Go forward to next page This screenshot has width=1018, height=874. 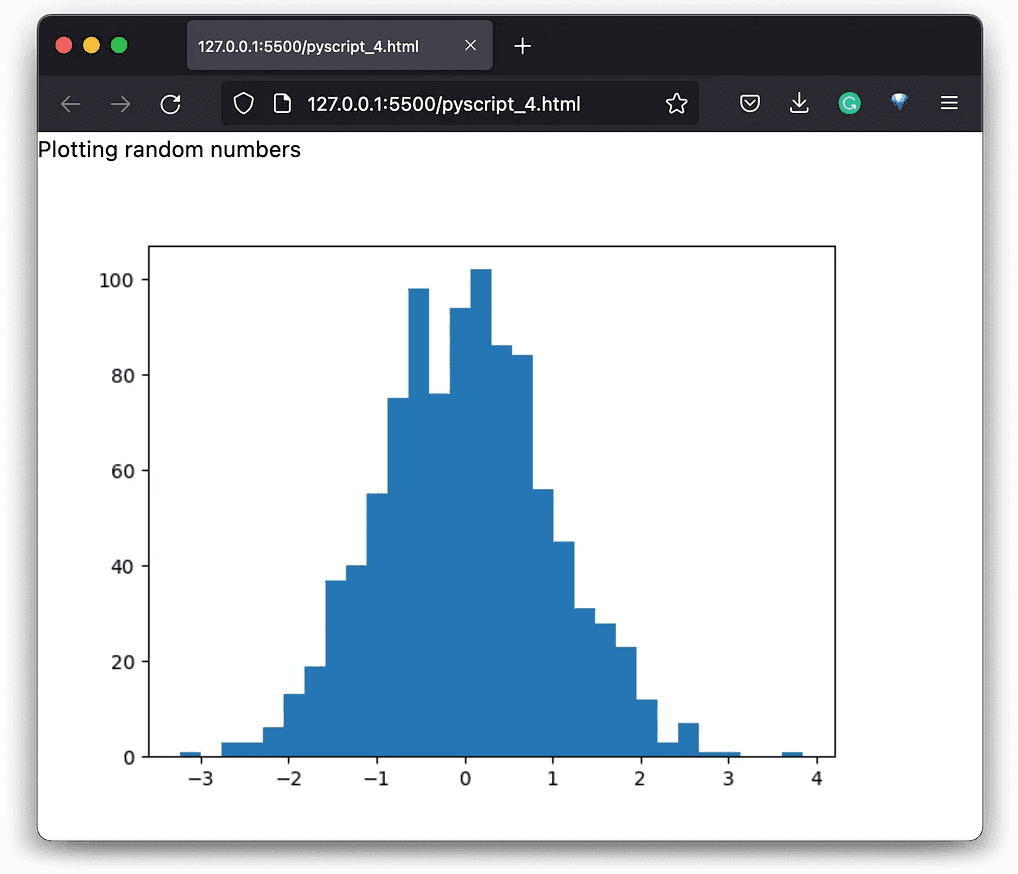click(x=120, y=104)
